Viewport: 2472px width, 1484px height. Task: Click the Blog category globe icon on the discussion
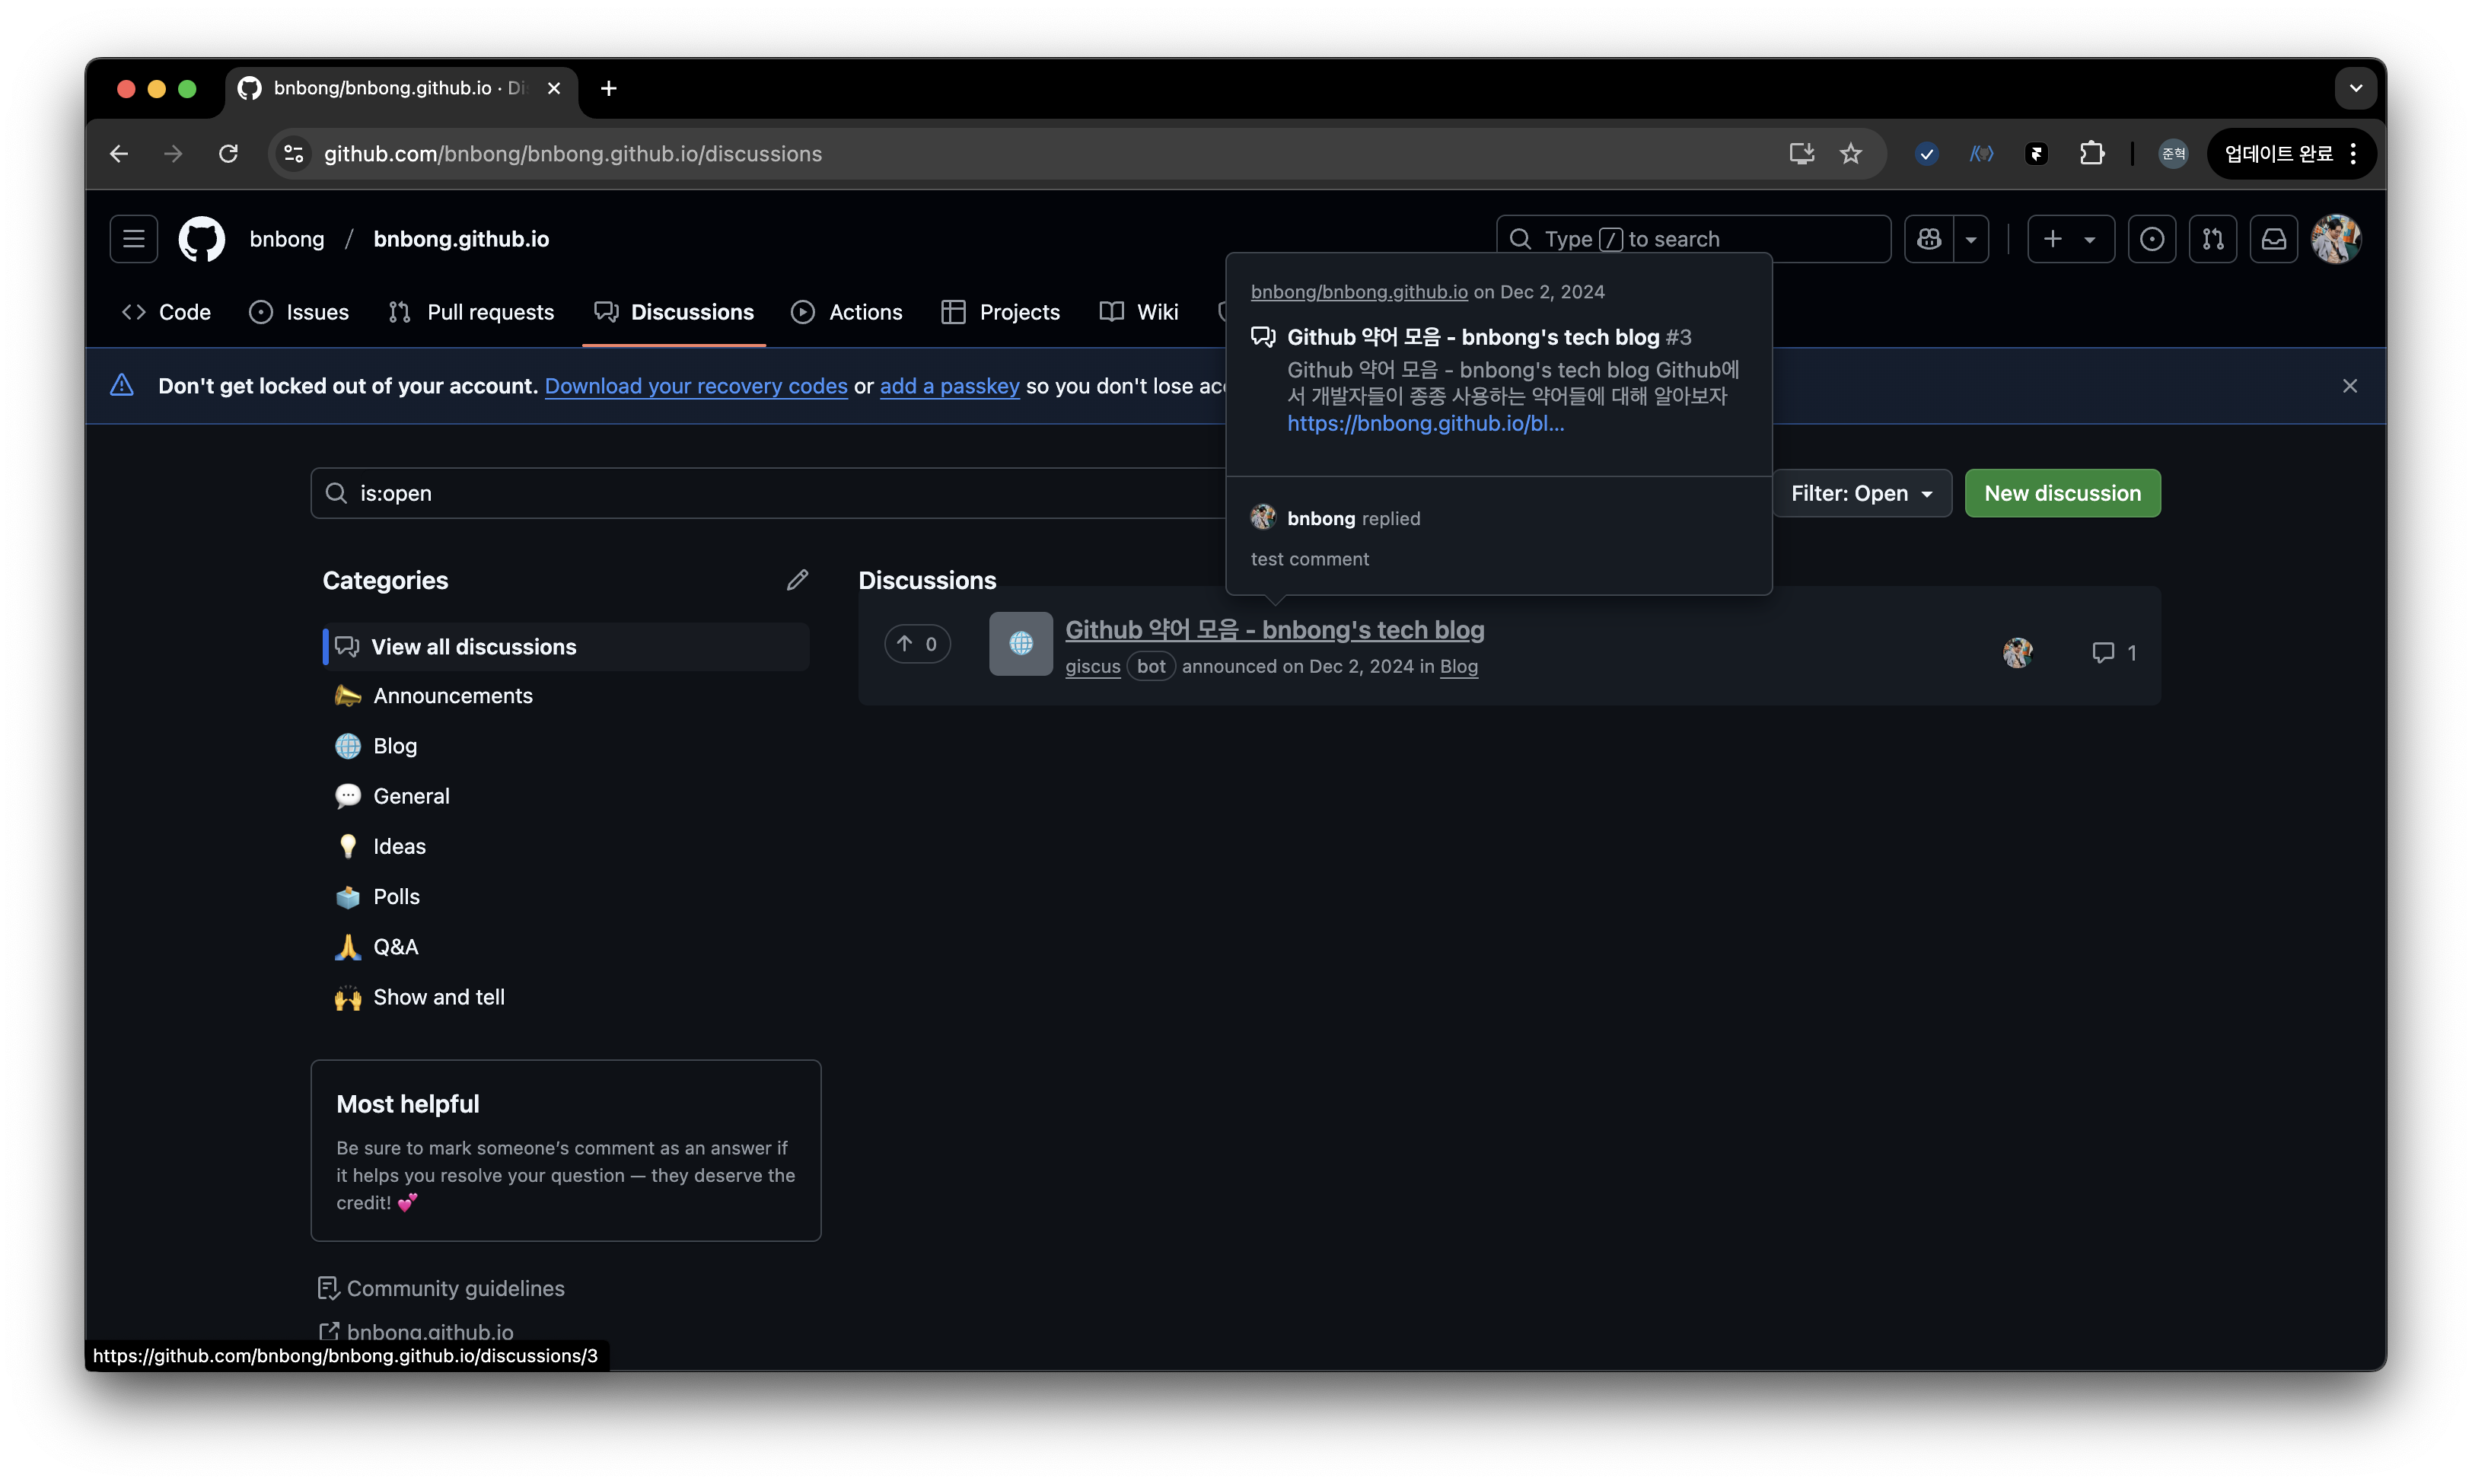click(1021, 644)
